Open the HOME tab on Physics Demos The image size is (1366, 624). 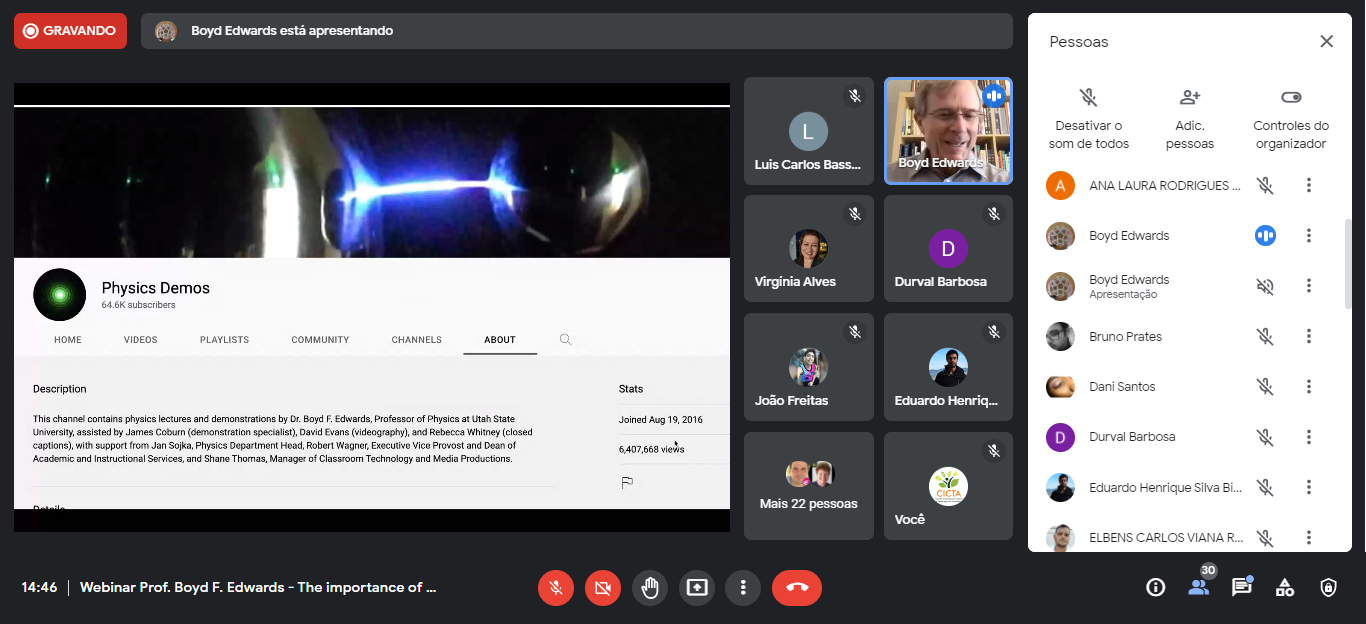(x=68, y=340)
